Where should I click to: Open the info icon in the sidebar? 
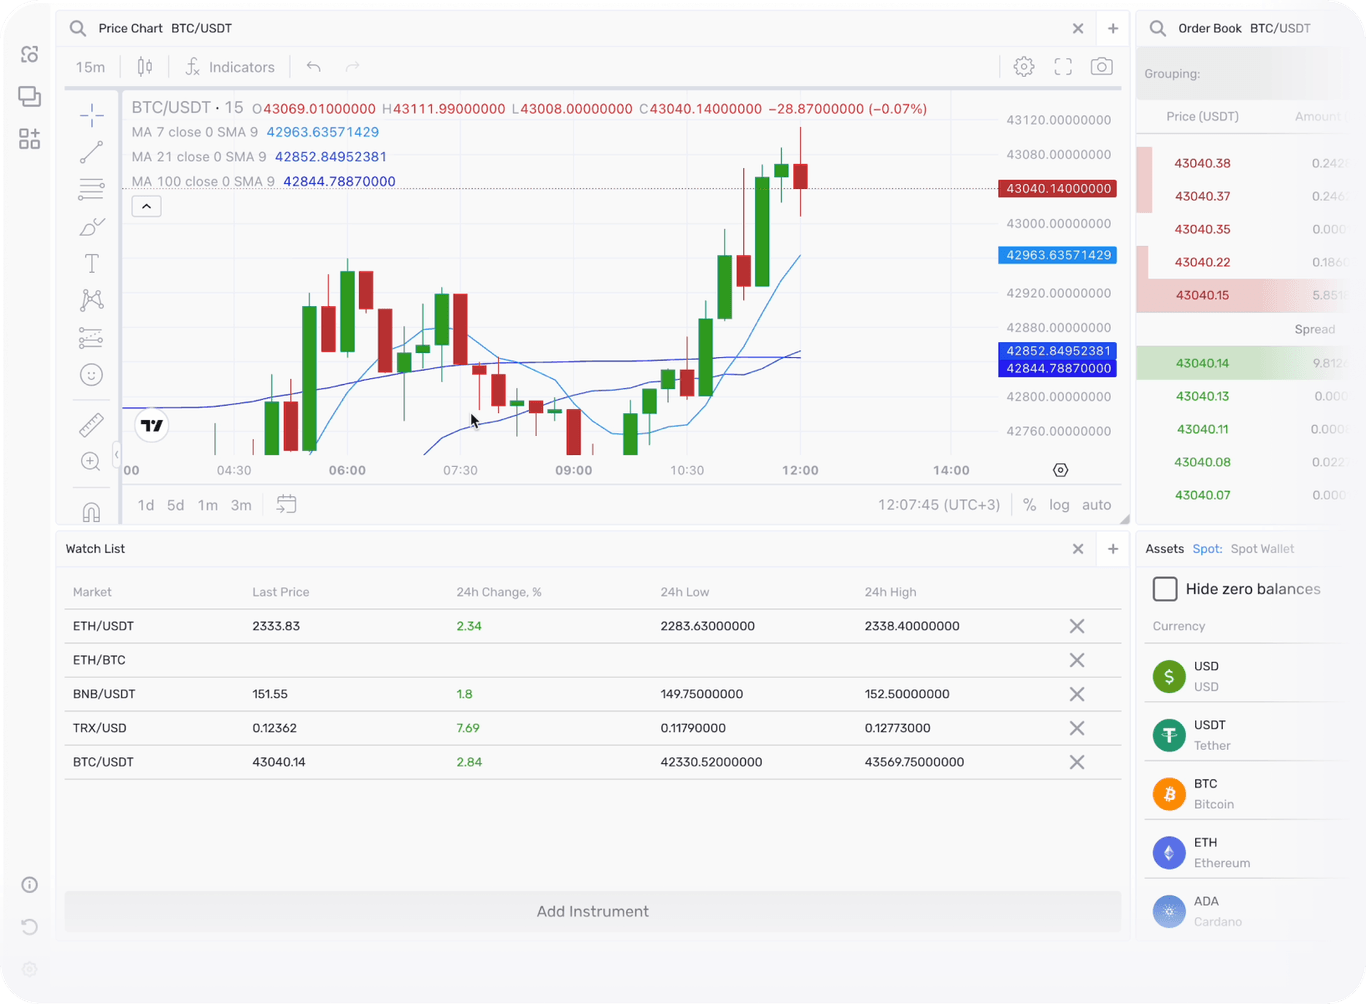tap(30, 885)
